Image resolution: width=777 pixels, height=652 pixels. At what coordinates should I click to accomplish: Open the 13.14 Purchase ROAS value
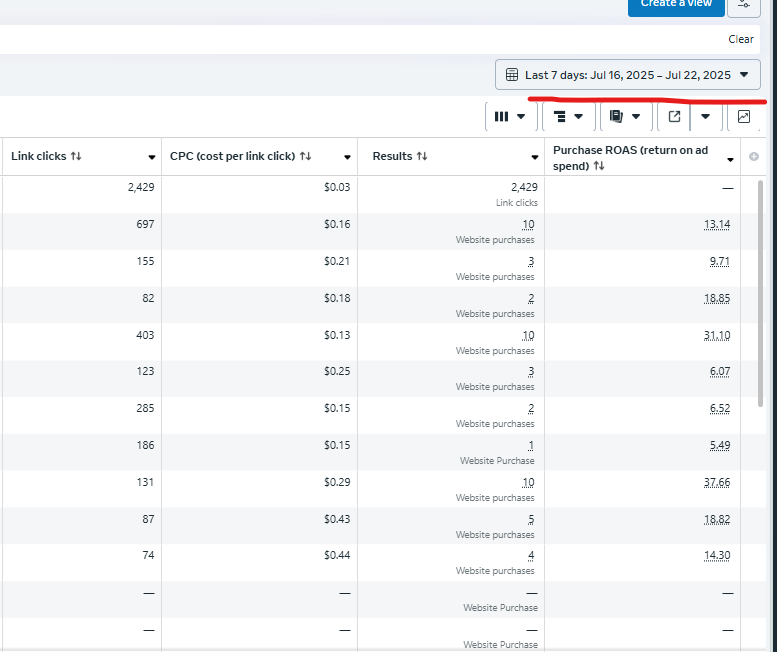click(716, 225)
